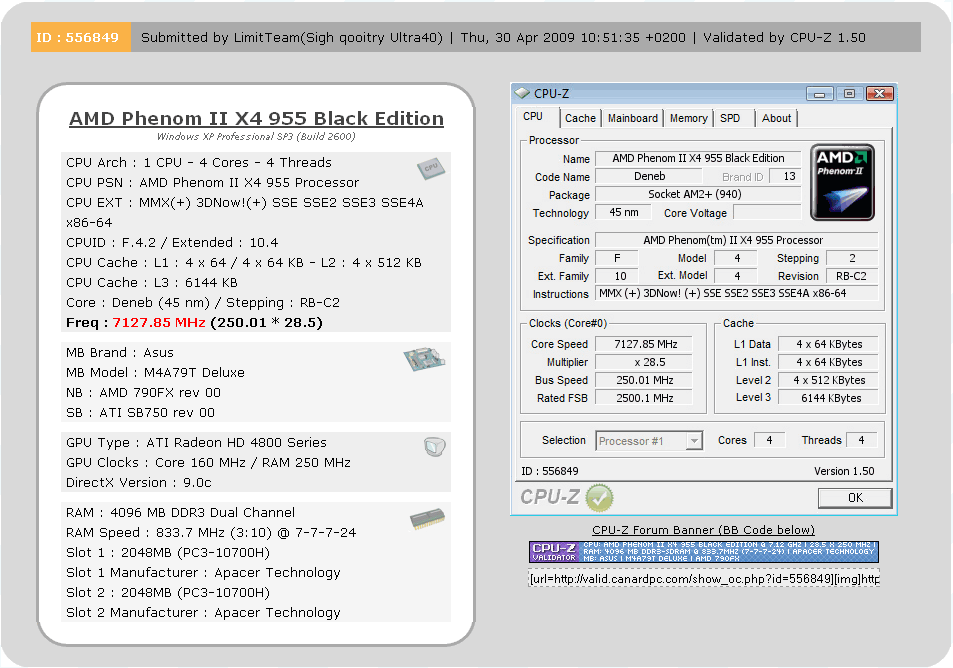Click the Multiplier value x 28.5
Screen dimensions: 953x668
pyautogui.click(x=644, y=362)
